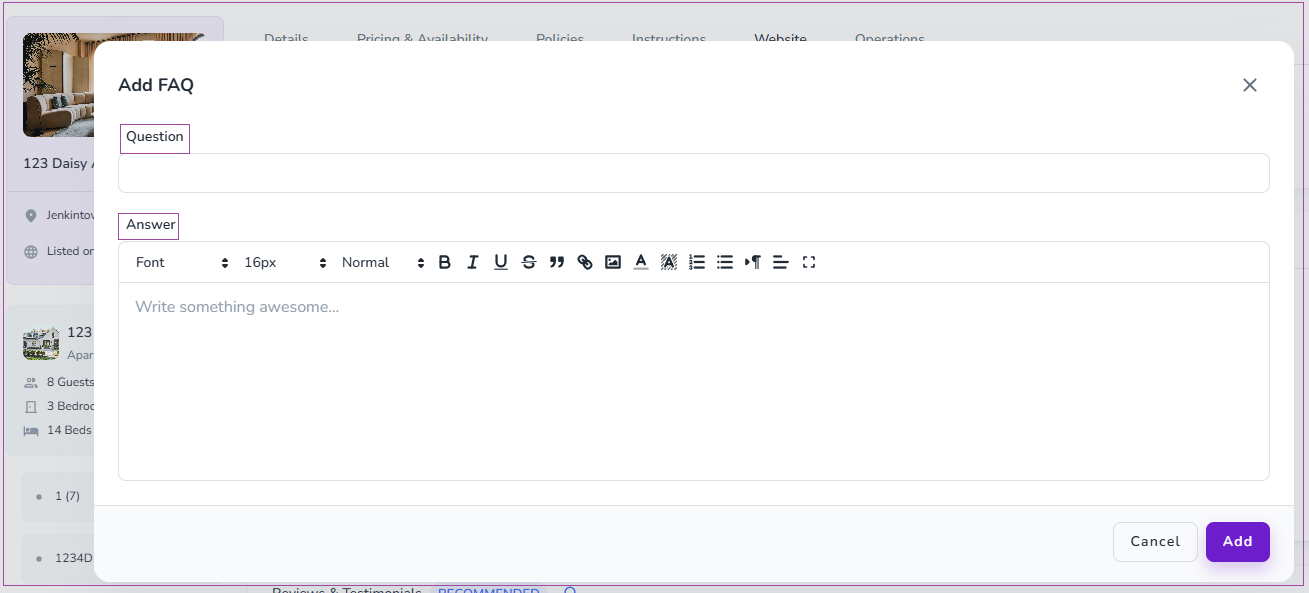Click the property photo thumbnail behind the dialog

(59, 85)
